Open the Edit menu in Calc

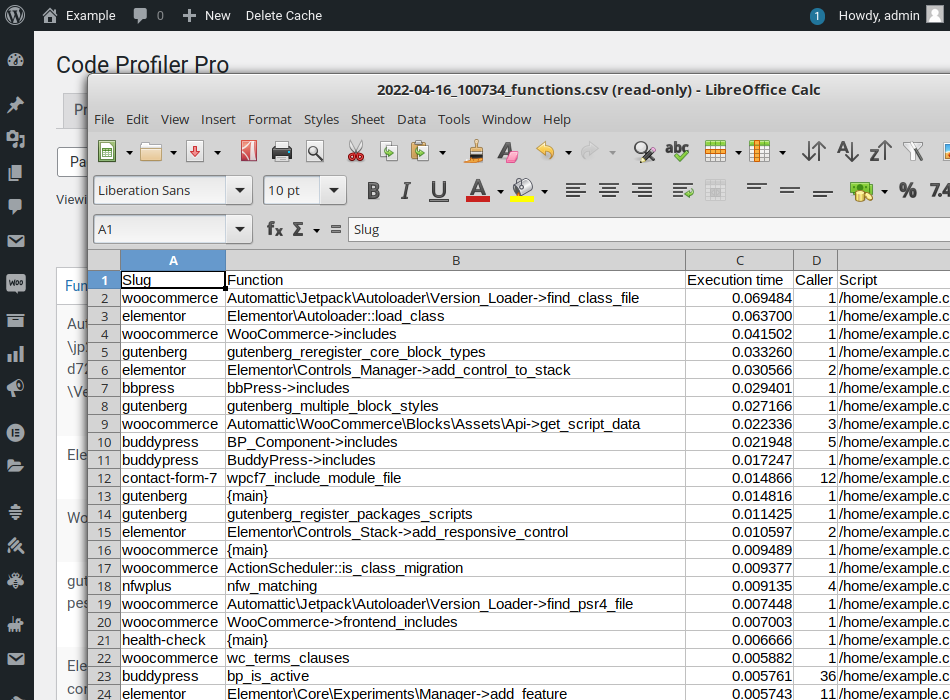[x=137, y=119]
